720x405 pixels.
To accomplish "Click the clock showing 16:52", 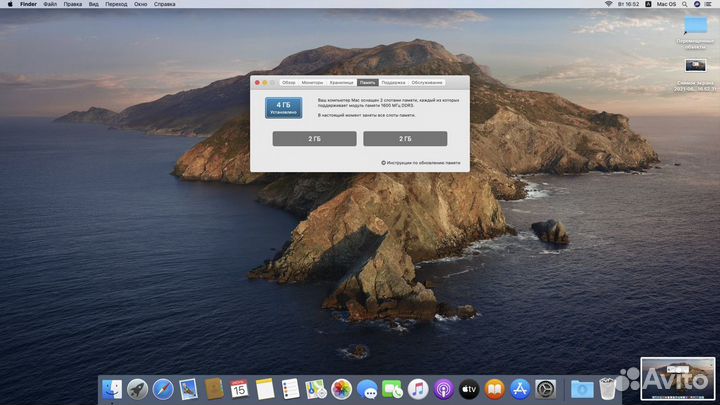I will (629, 4).
